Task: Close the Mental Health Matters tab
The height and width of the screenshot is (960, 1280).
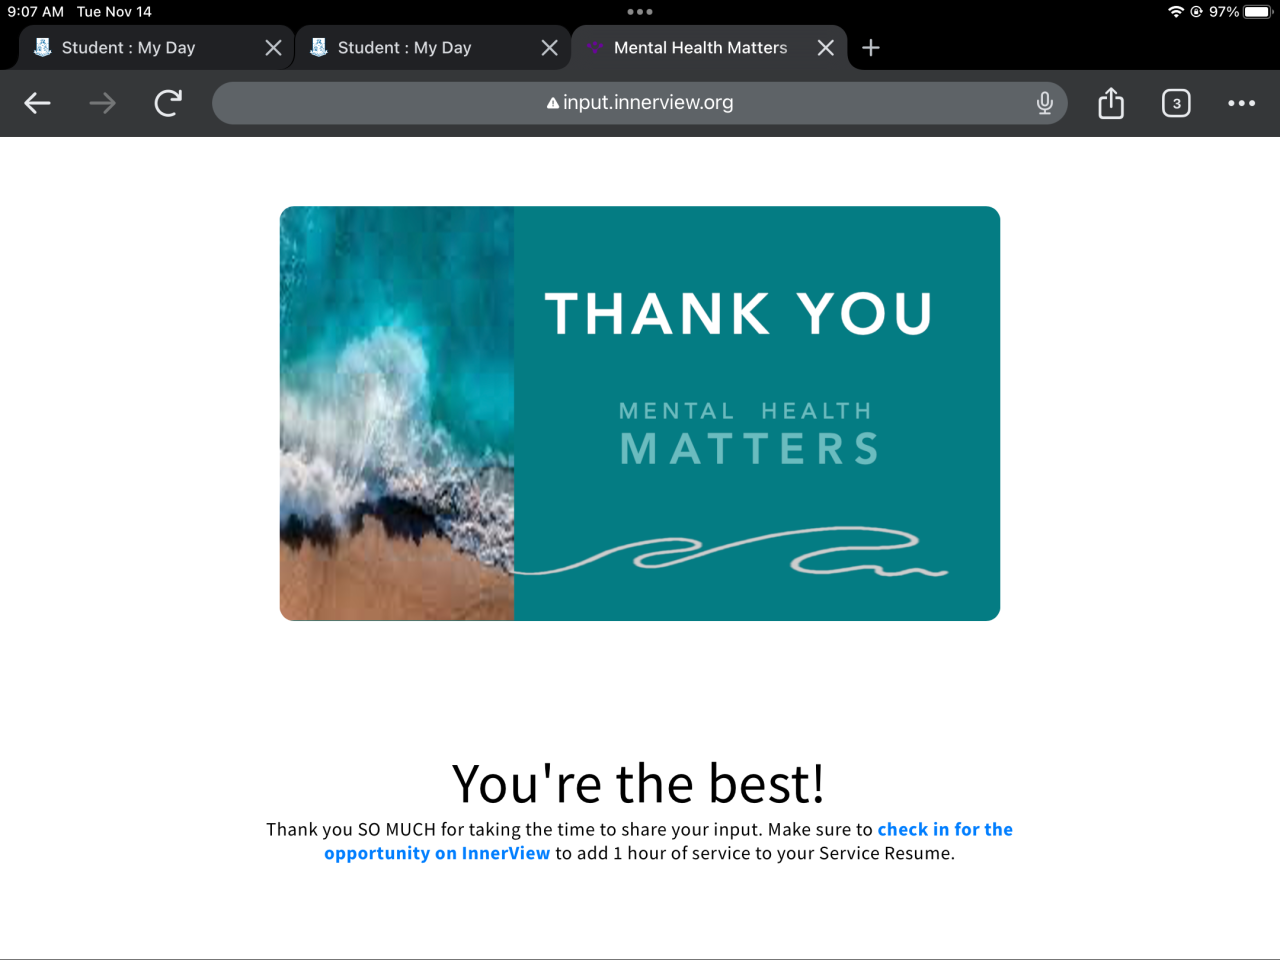Action: click(x=825, y=48)
